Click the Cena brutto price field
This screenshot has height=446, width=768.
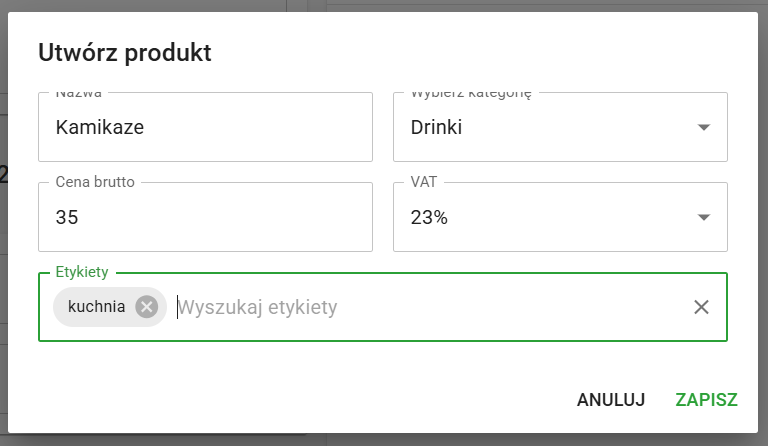tap(205, 217)
